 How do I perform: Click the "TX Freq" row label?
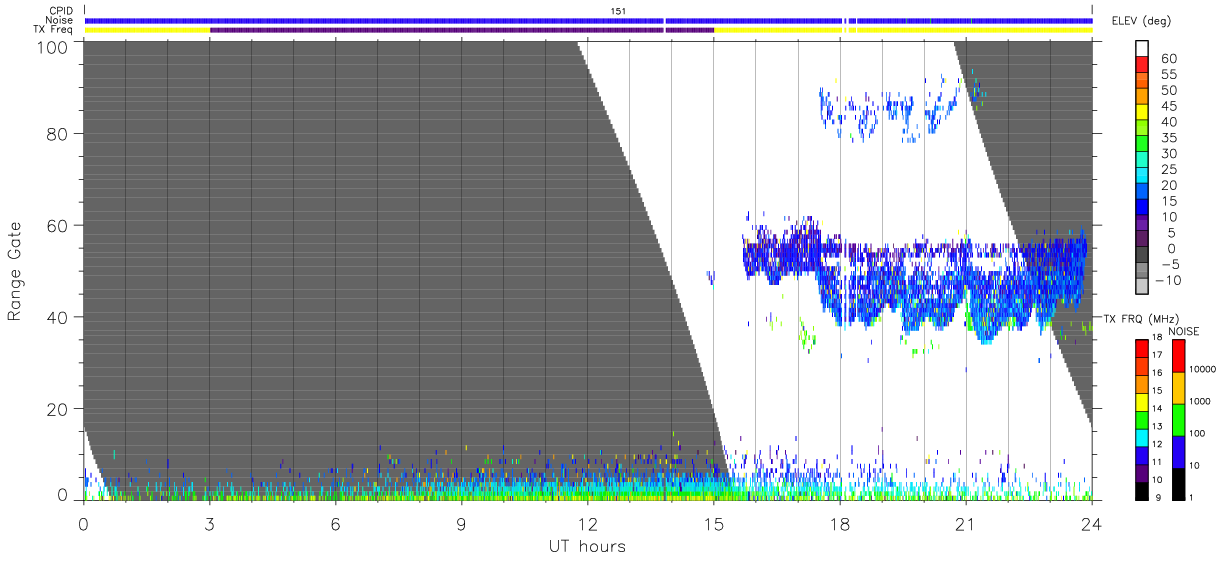[54, 30]
